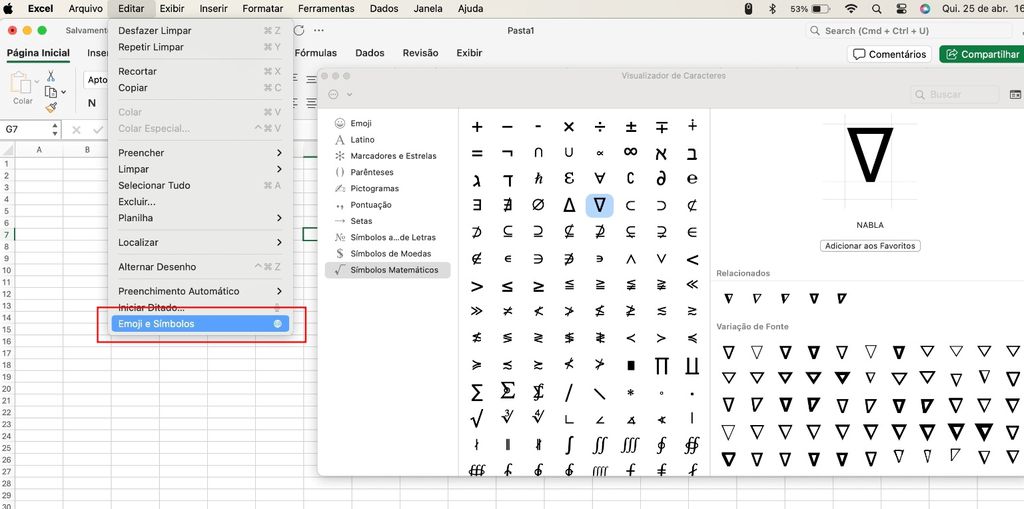Viewport: 1024px width, 509px height.
Task: Select the equals sign symbol
Action: (477, 153)
